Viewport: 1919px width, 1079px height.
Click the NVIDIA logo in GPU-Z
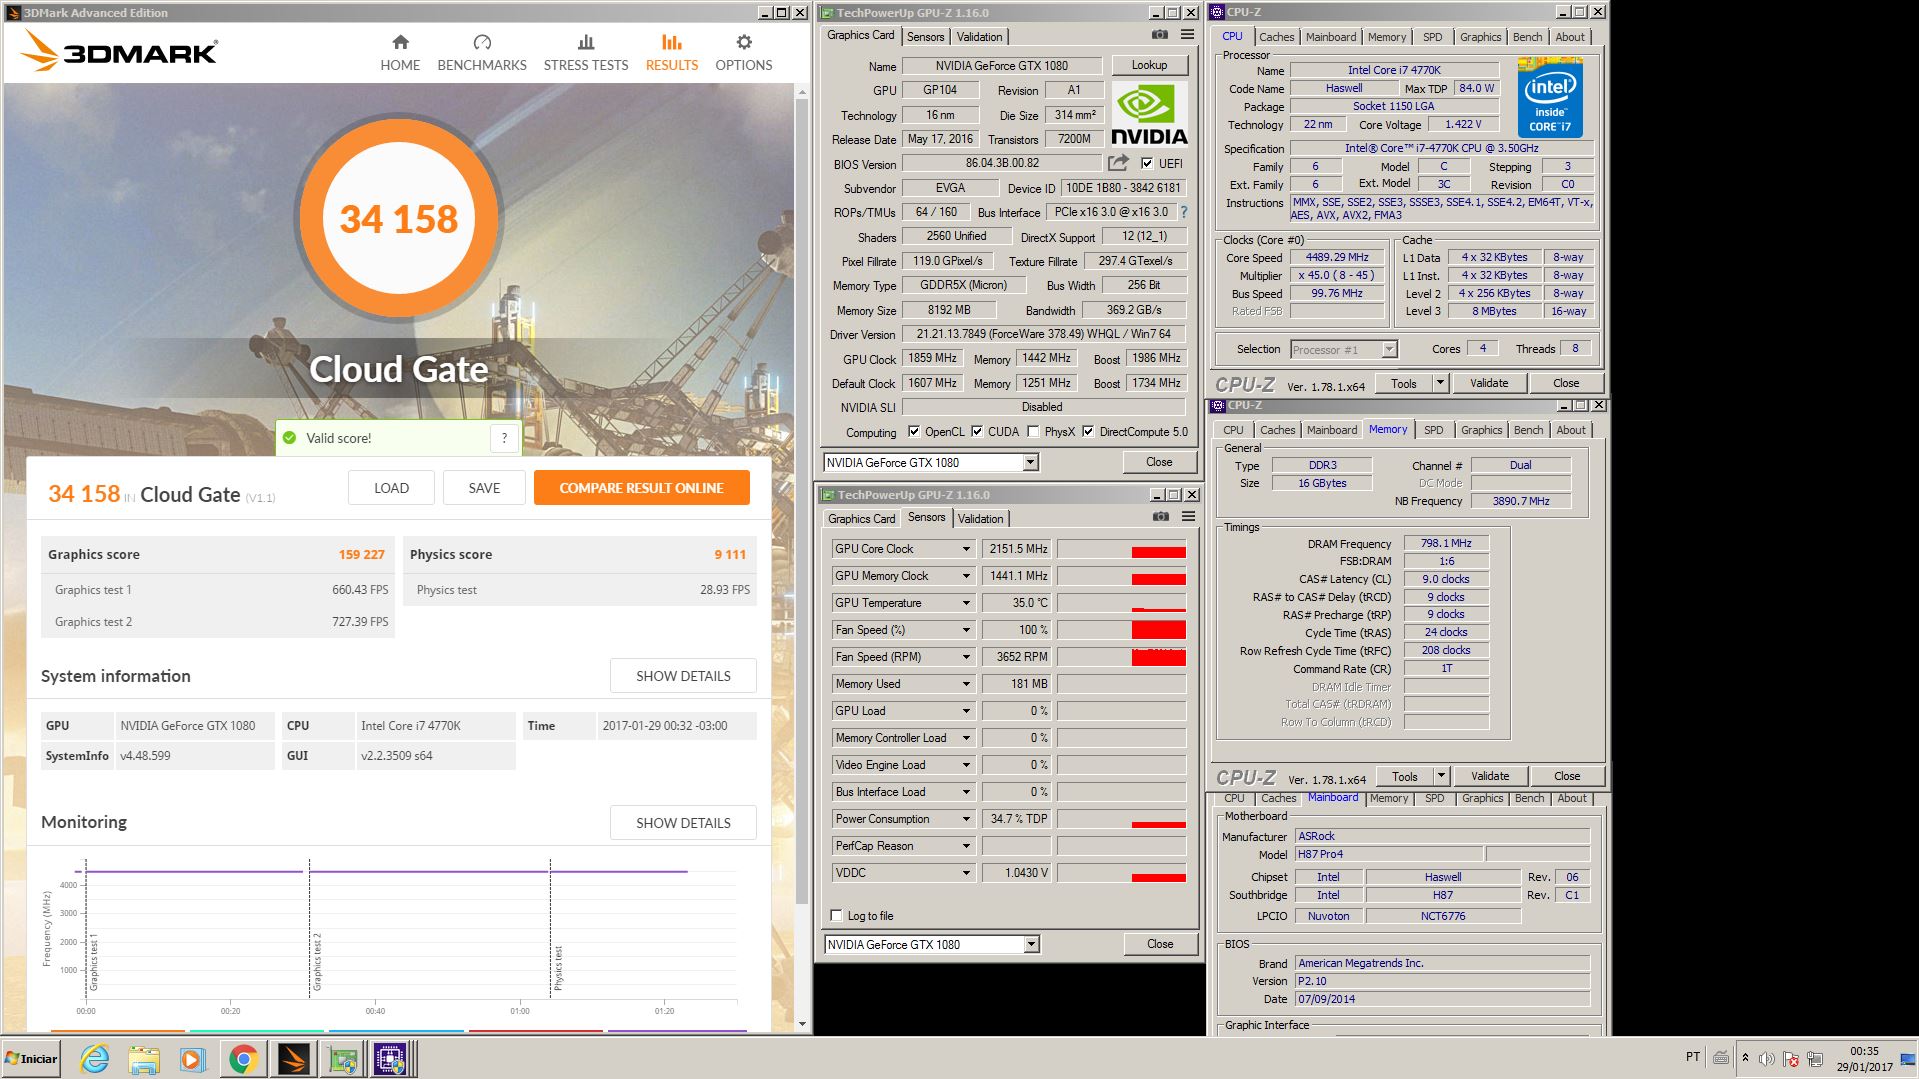1149,114
